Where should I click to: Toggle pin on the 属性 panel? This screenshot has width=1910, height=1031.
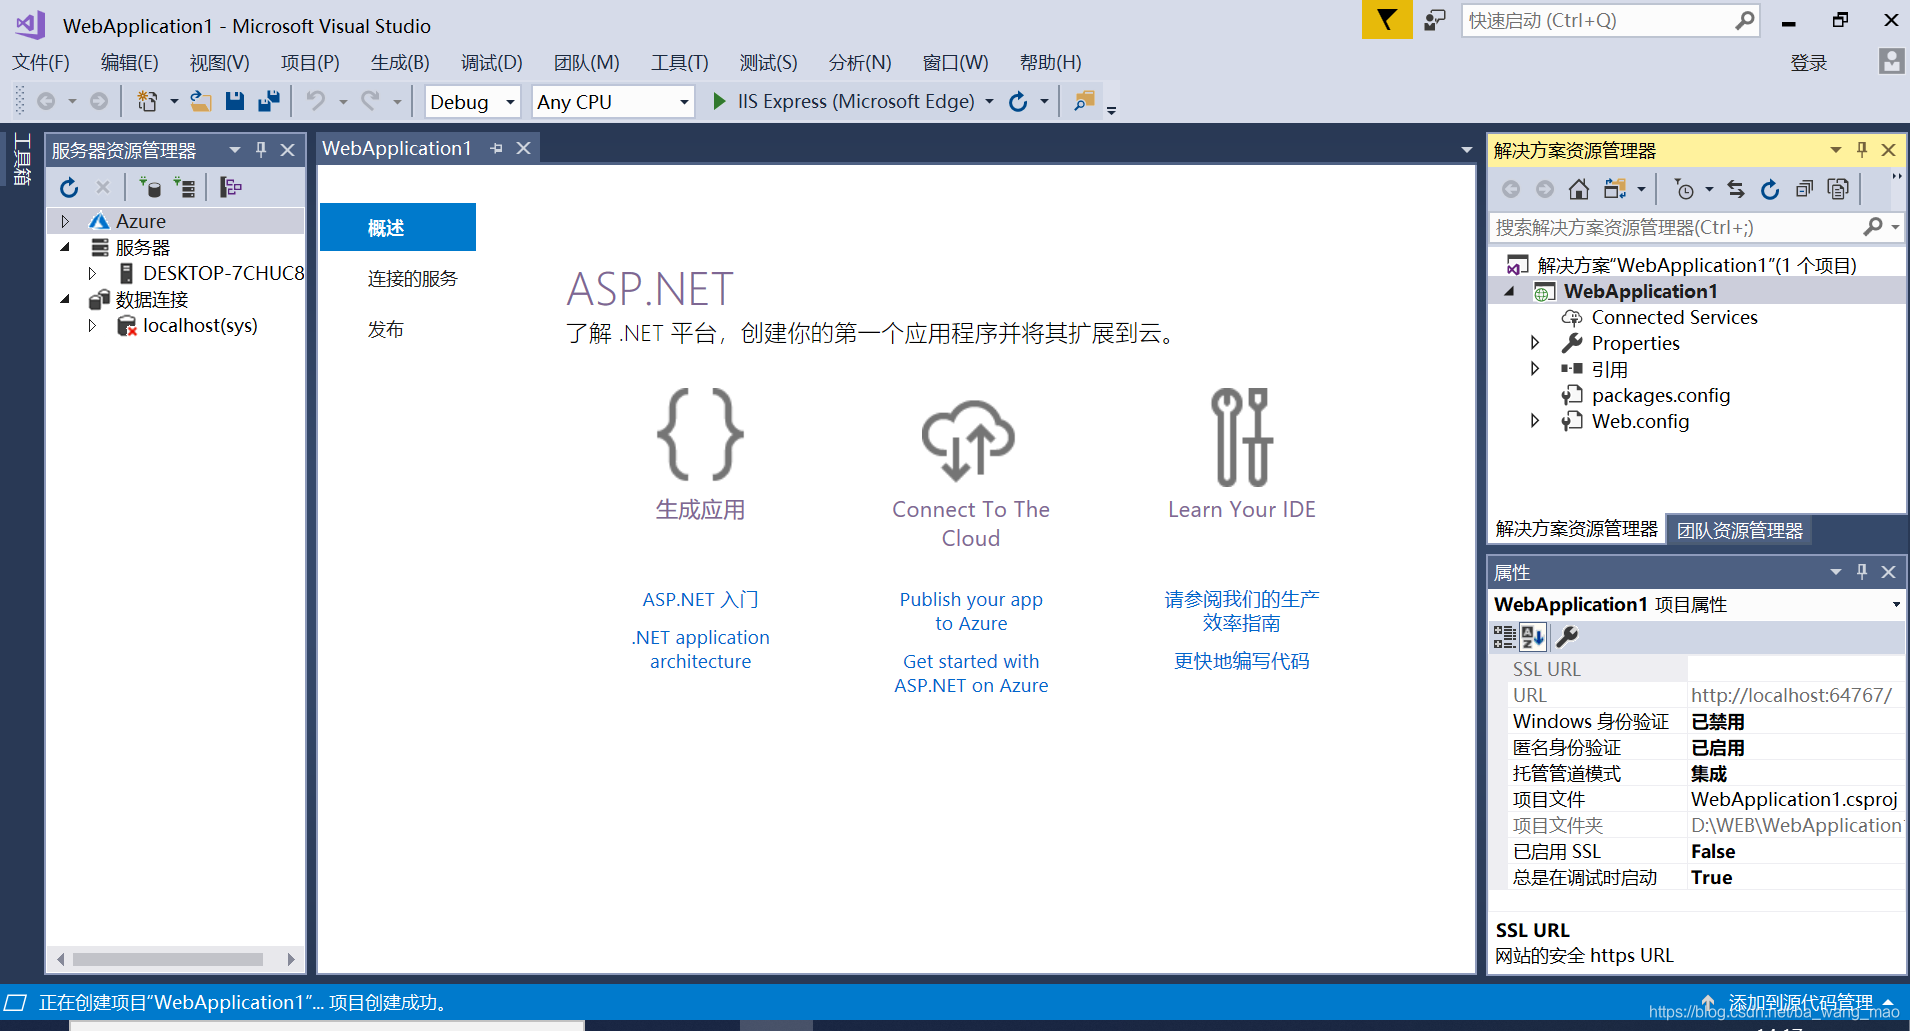pyautogui.click(x=1862, y=572)
